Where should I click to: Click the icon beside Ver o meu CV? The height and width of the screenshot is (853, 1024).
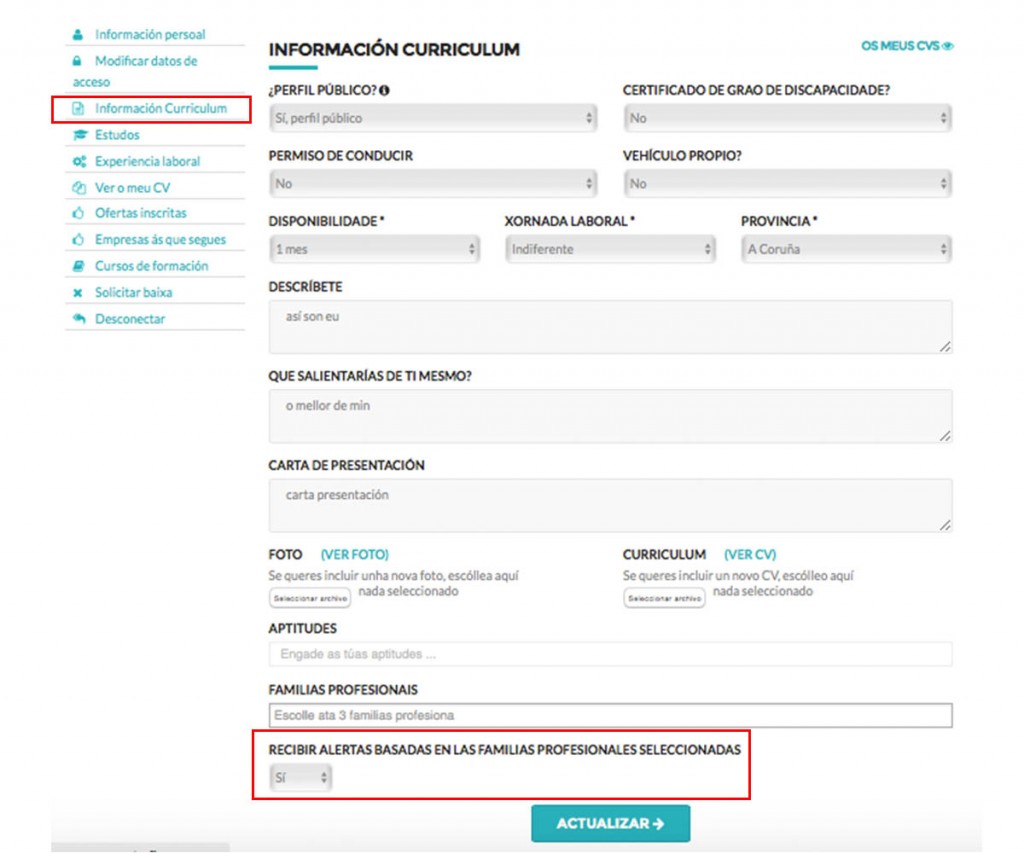(x=79, y=188)
